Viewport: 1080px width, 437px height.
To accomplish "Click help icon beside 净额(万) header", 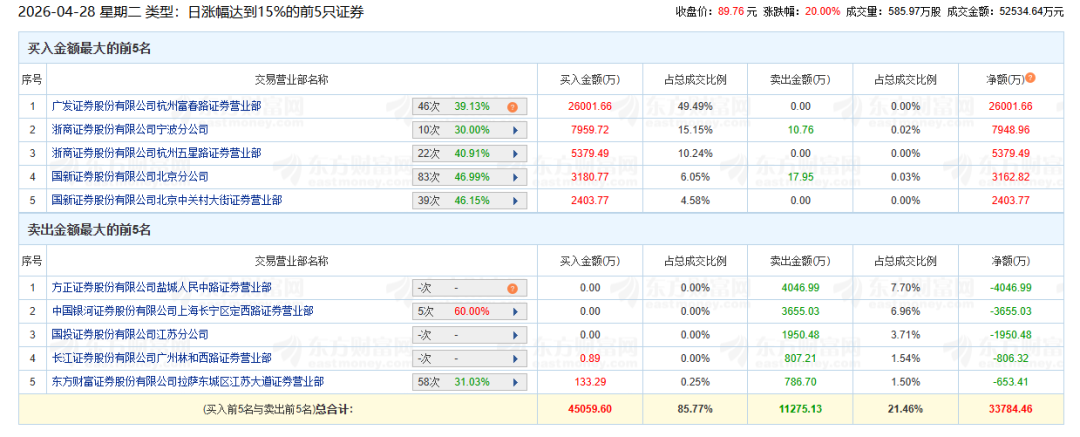I will click(x=1029, y=78).
